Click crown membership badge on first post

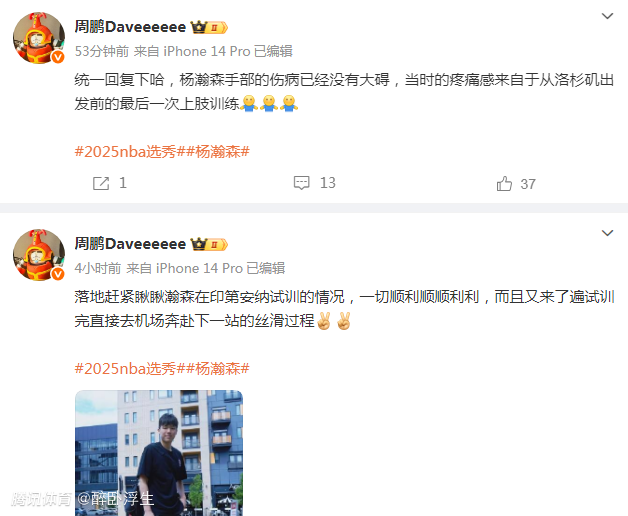coord(209,27)
